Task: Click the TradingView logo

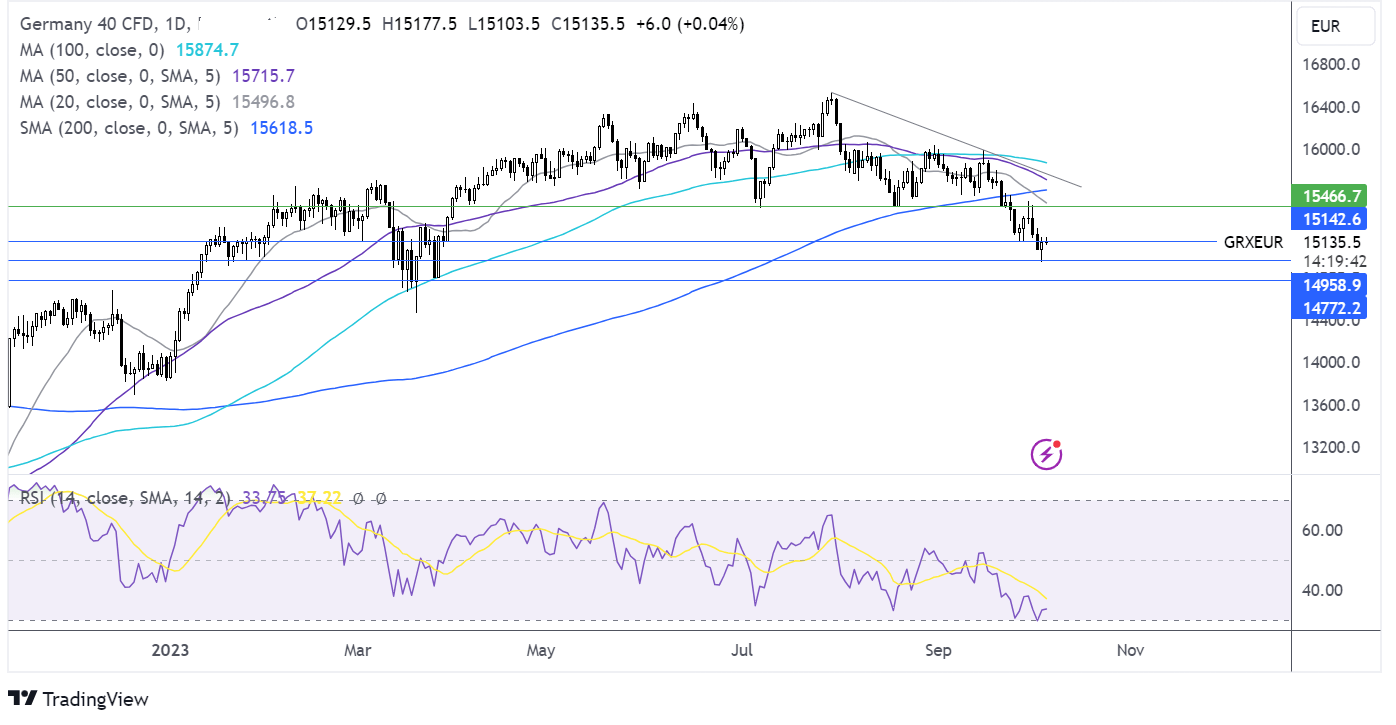Action: tap(78, 699)
